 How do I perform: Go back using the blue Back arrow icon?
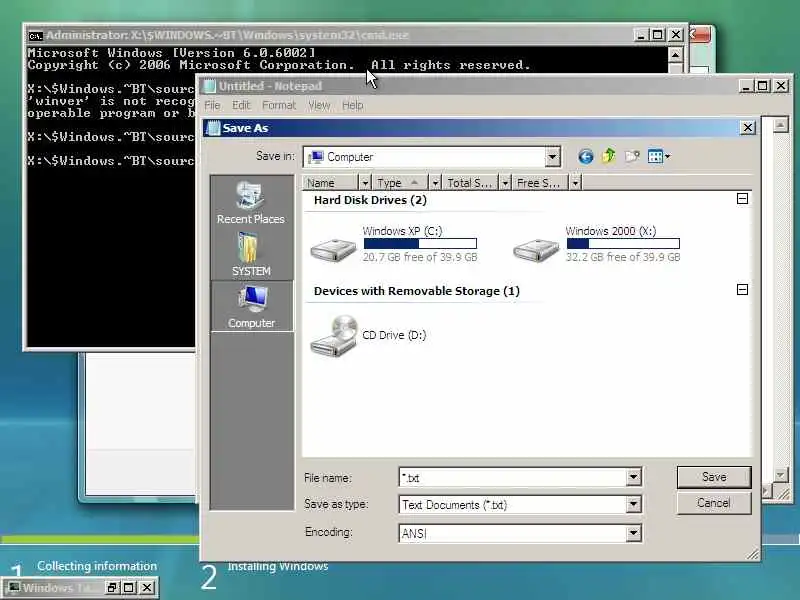(586, 156)
